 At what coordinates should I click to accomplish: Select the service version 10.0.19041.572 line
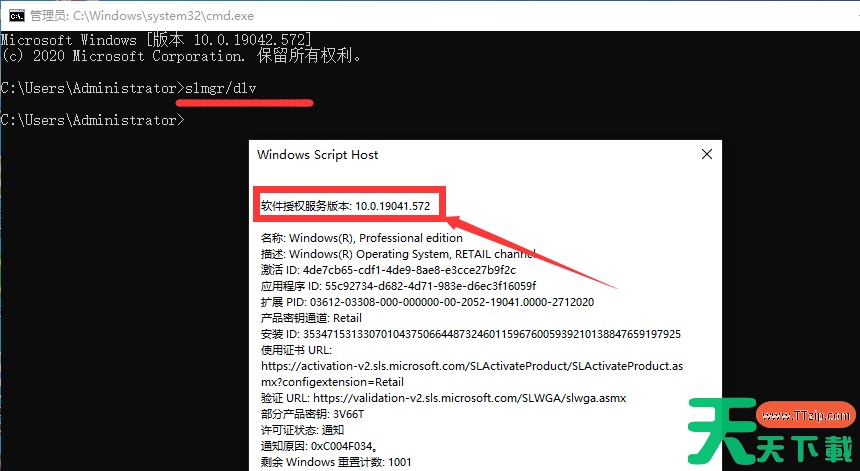(x=346, y=206)
